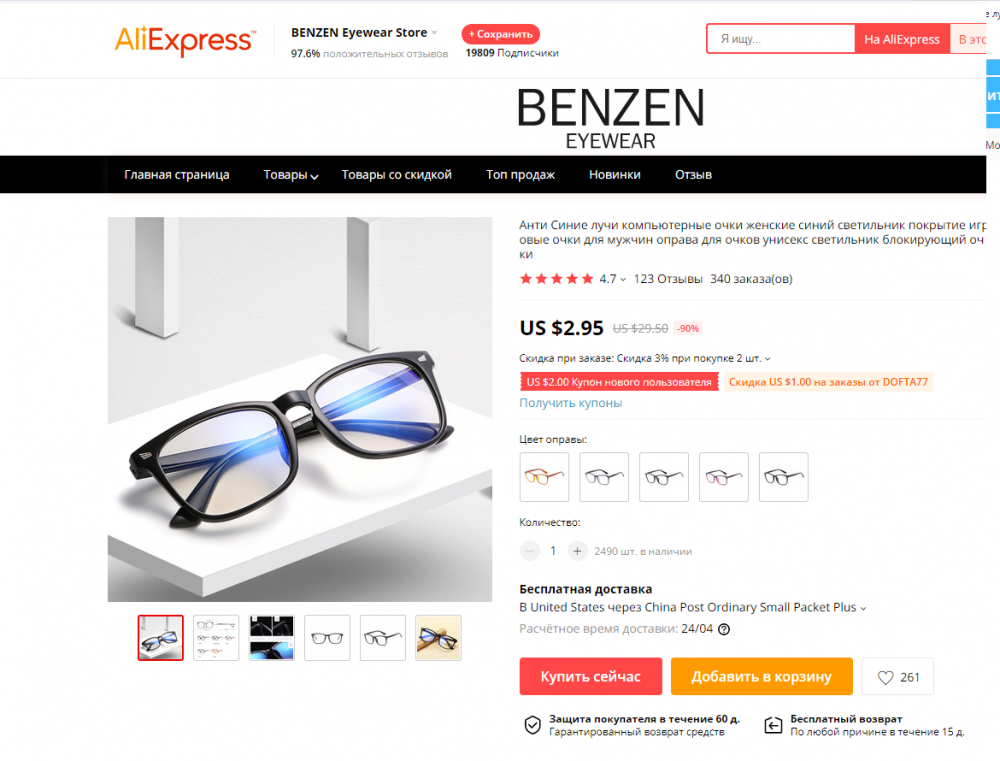This screenshot has width=1000, height=761.
Task: Click the Купить сейчас button
Action: point(591,677)
